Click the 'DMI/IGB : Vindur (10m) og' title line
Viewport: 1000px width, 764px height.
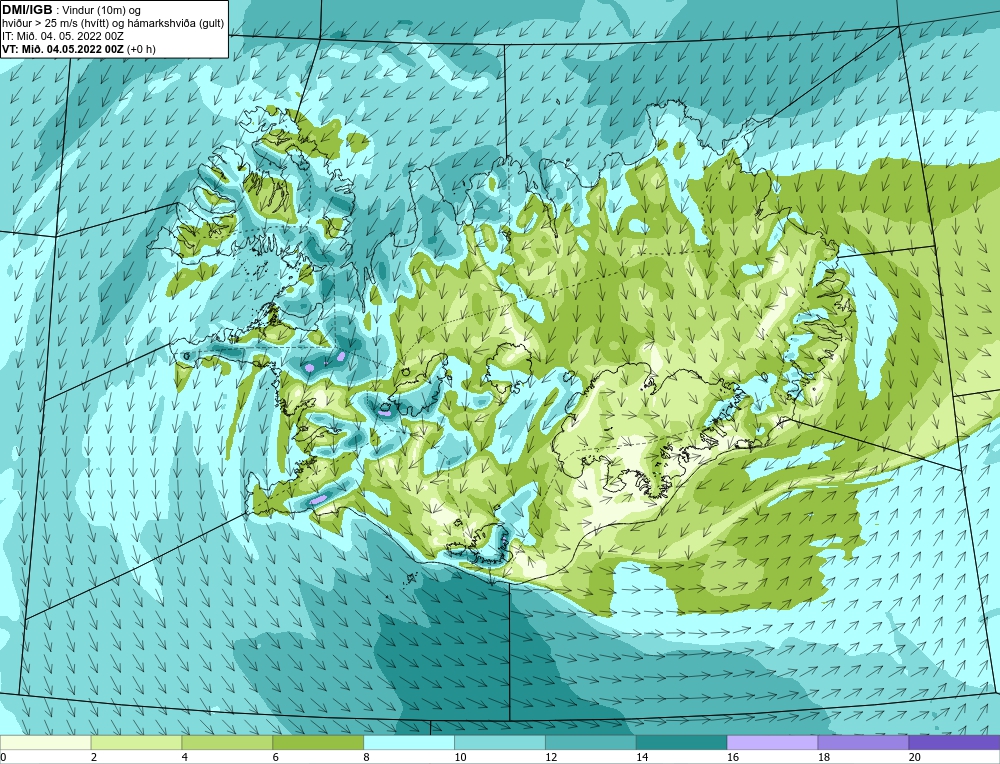pos(72,10)
